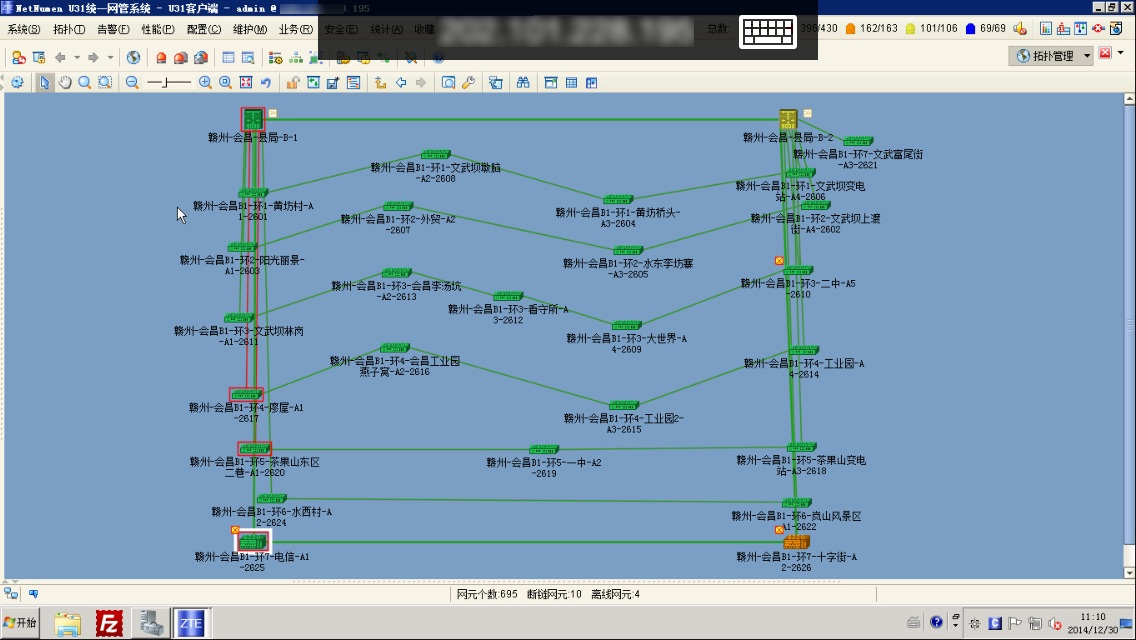Screen dimensions: 1136x640
Task: Open the table view icon in main toolbar
Action: coord(228,57)
